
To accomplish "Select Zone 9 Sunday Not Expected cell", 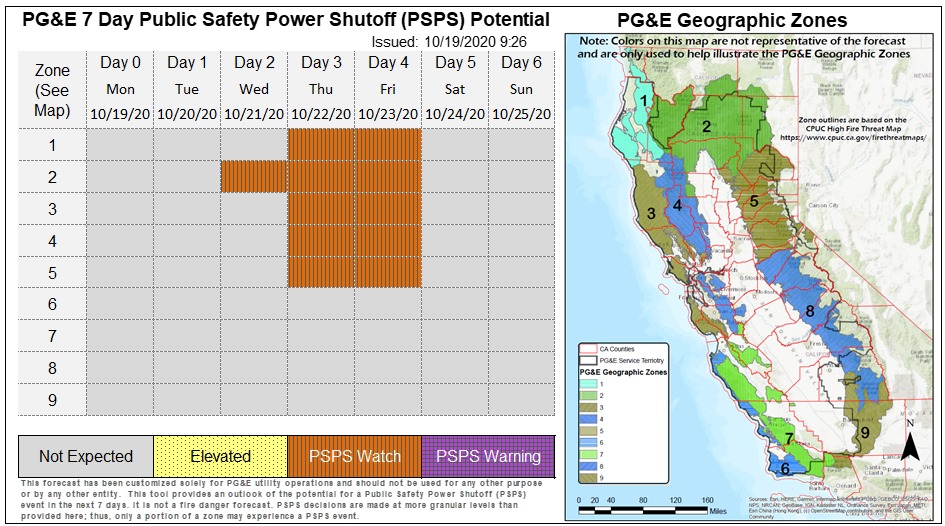I will [x=521, y=399].
